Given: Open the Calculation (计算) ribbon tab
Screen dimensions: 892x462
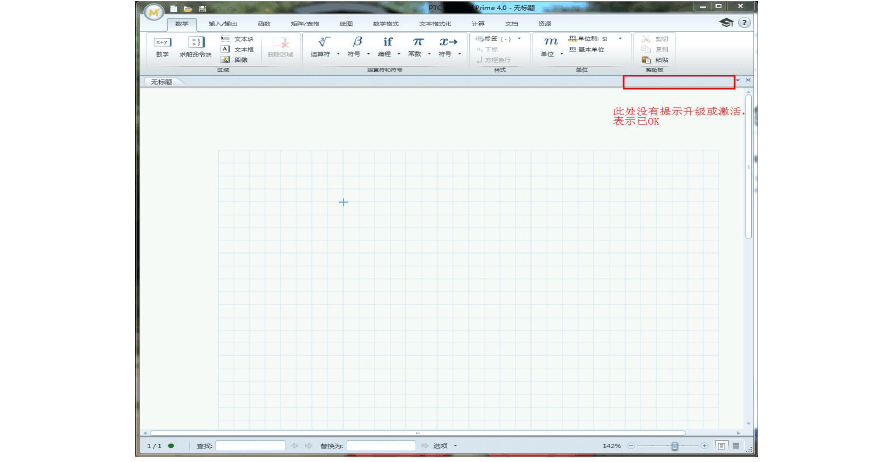Looking at the screenshot, I should coord(478,24).
